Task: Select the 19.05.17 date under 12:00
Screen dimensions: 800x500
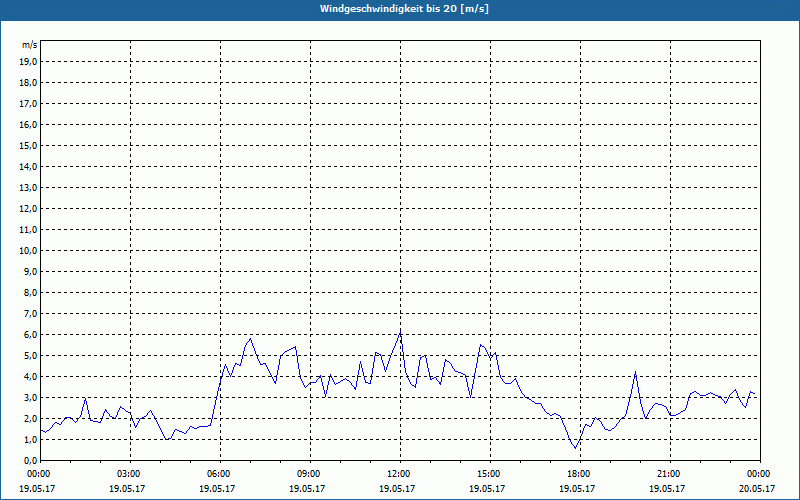Action: click(397, 488)
